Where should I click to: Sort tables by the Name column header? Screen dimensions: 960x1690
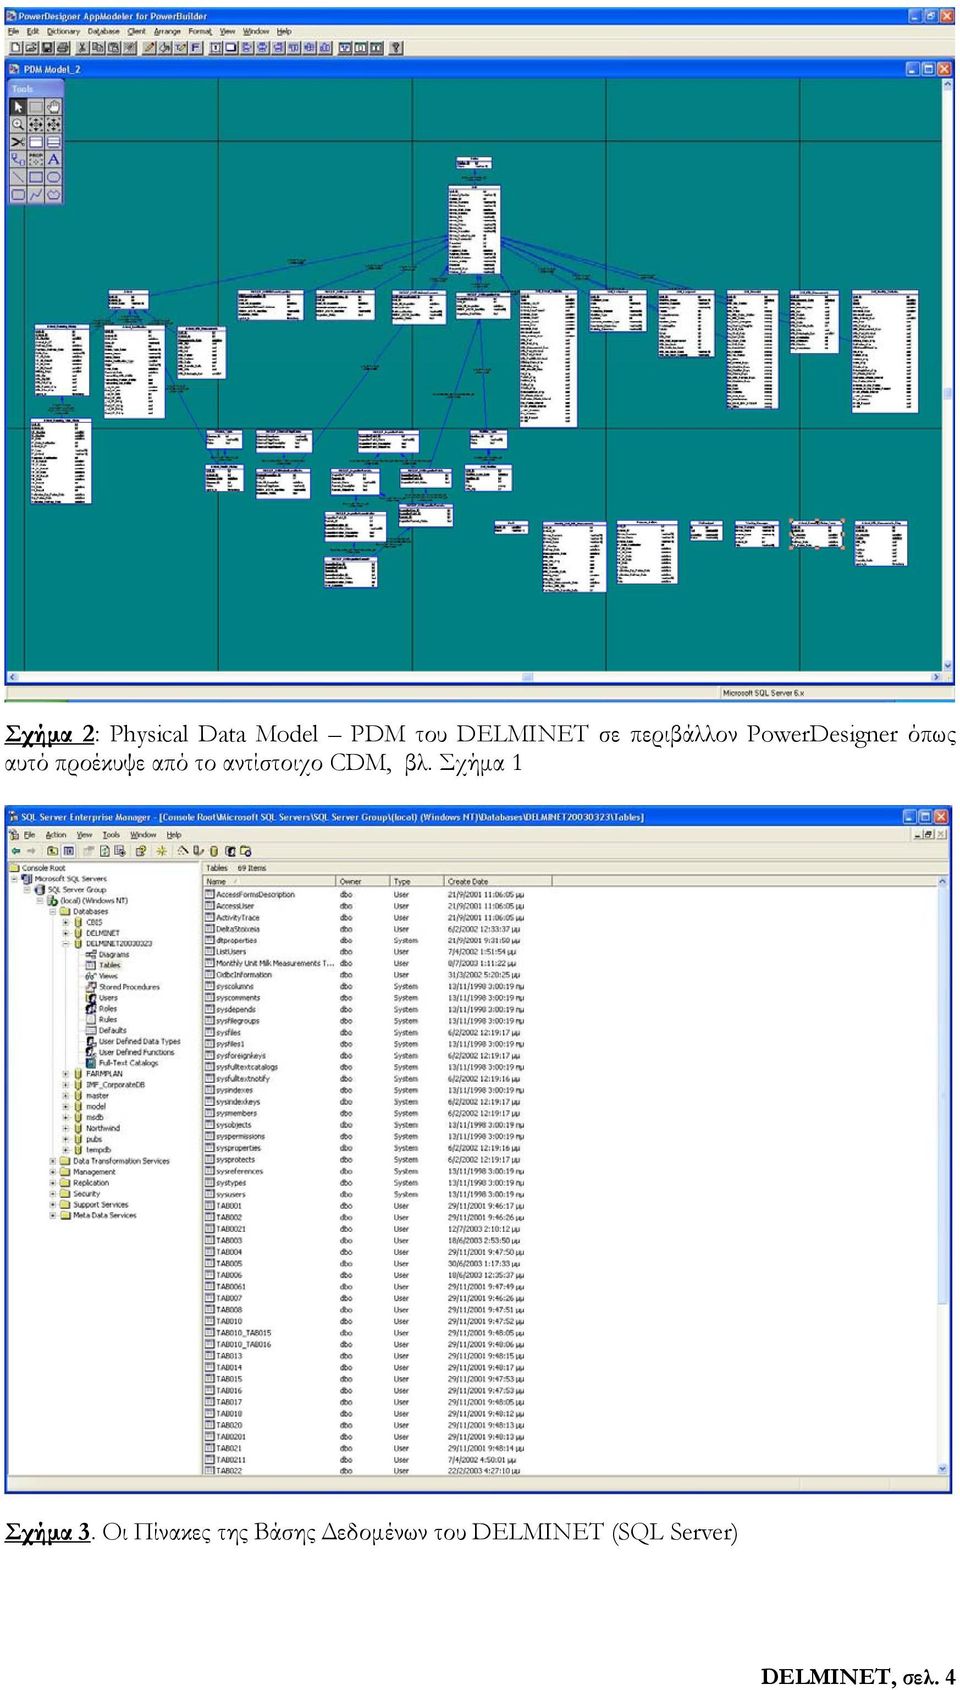pos(269,882)
